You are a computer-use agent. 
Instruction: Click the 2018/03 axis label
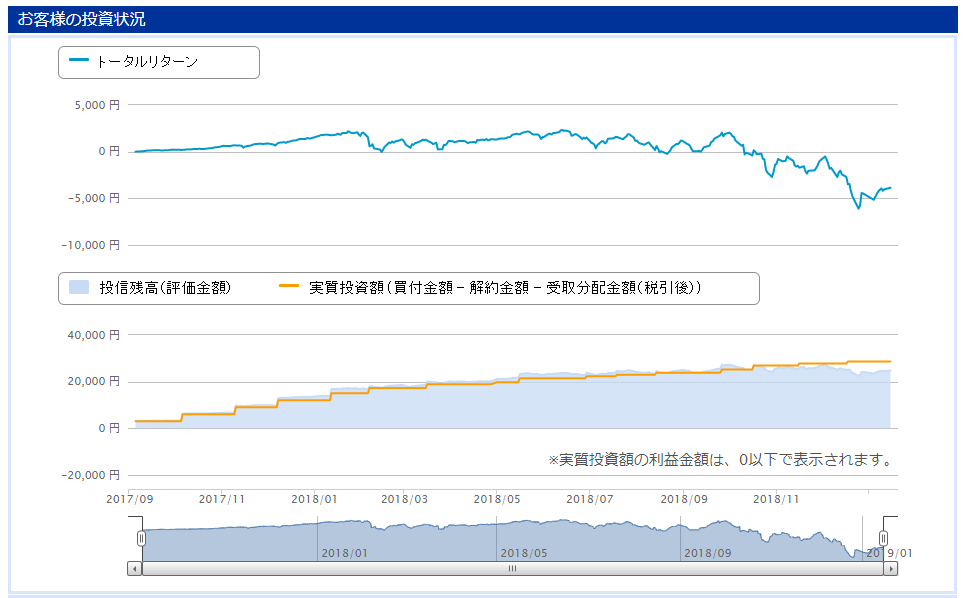(405, 499)
